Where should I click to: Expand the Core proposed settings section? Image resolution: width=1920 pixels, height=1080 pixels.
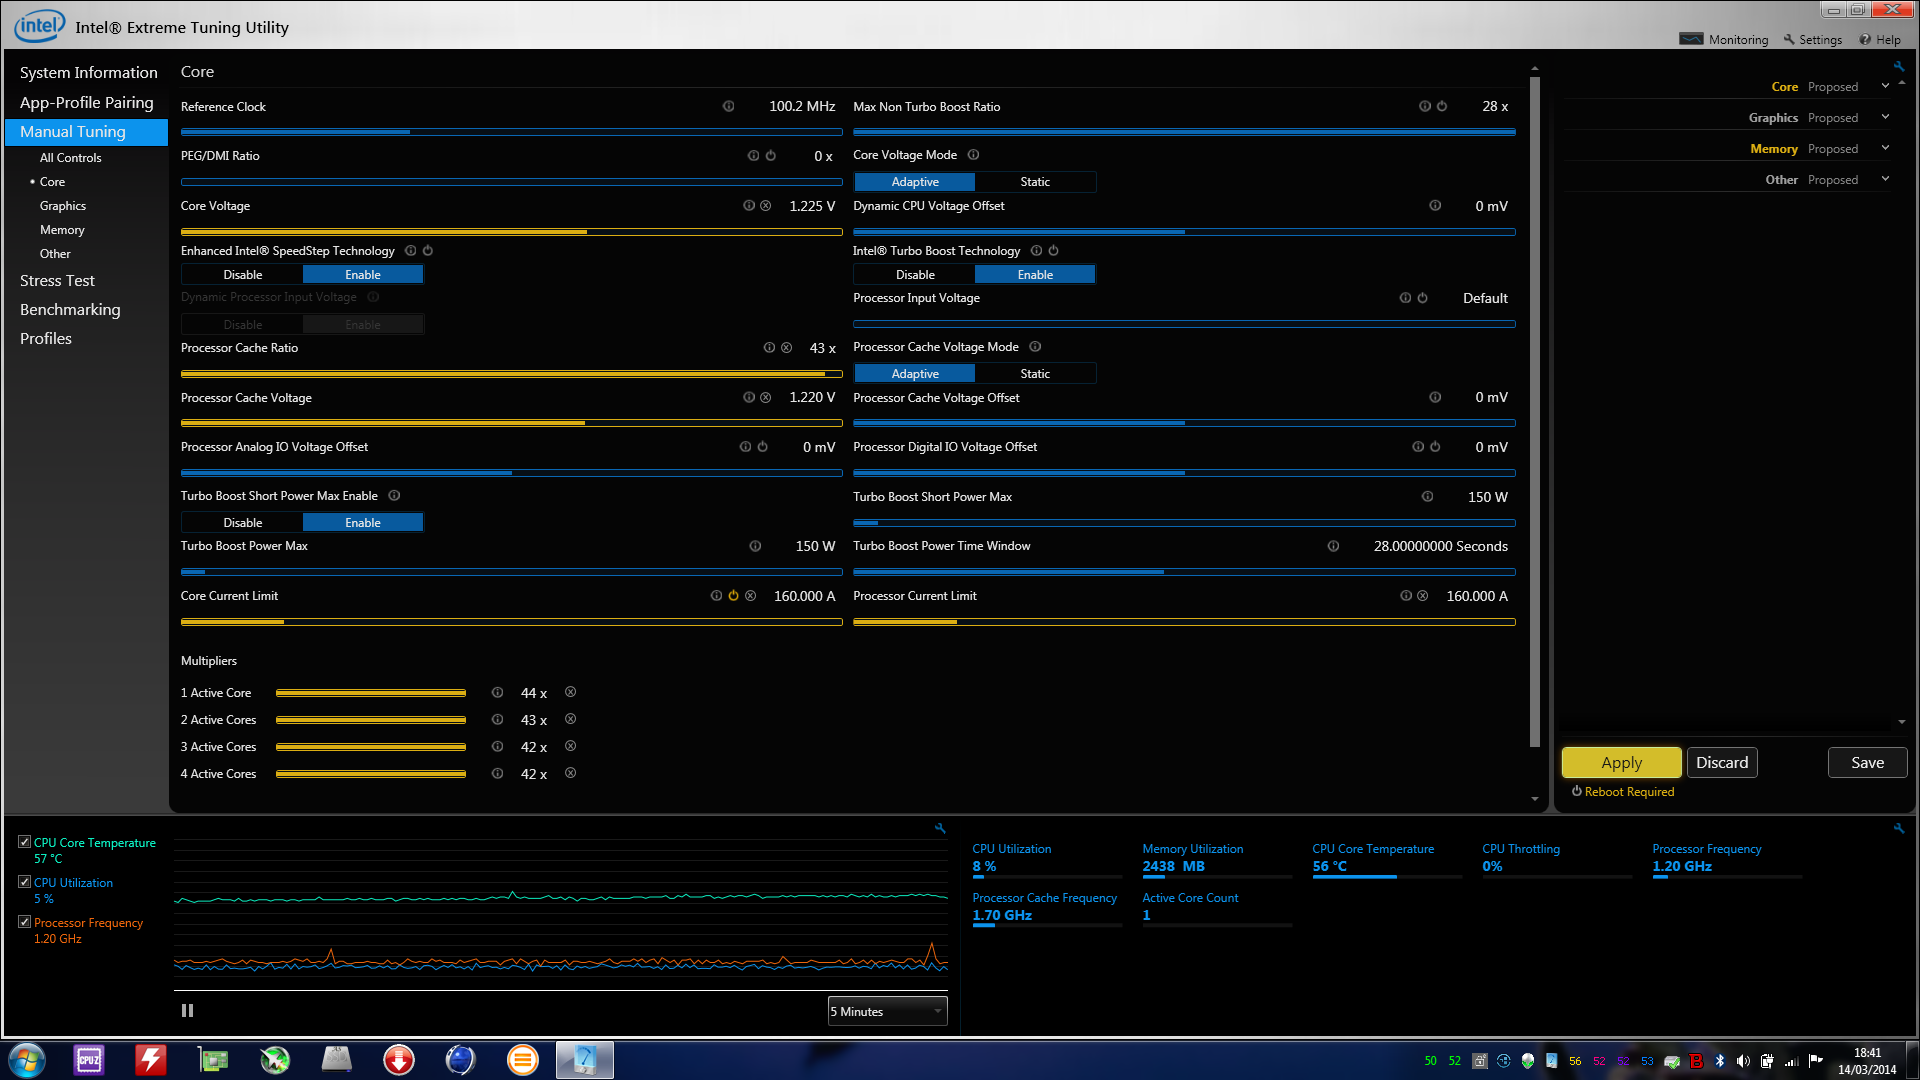pos(1885,86)
